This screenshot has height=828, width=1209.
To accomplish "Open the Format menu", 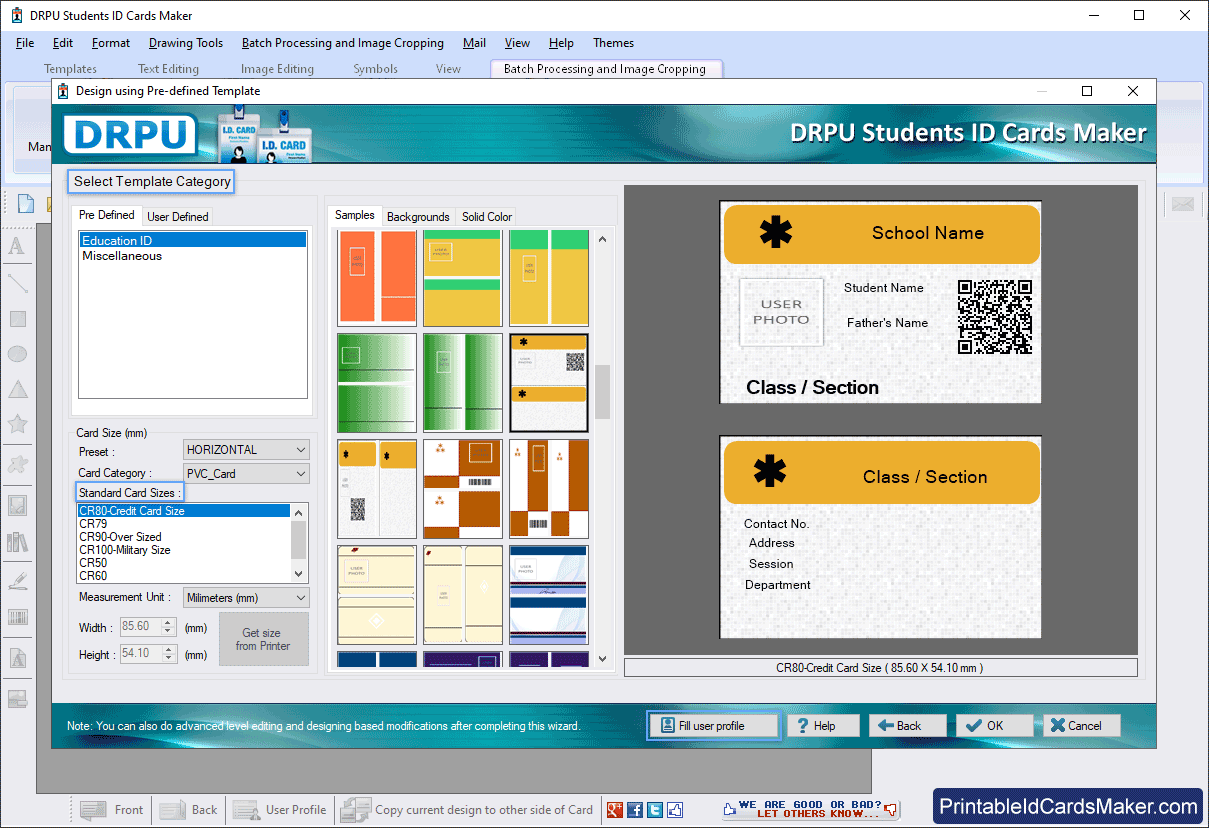I will coord(111,43).
